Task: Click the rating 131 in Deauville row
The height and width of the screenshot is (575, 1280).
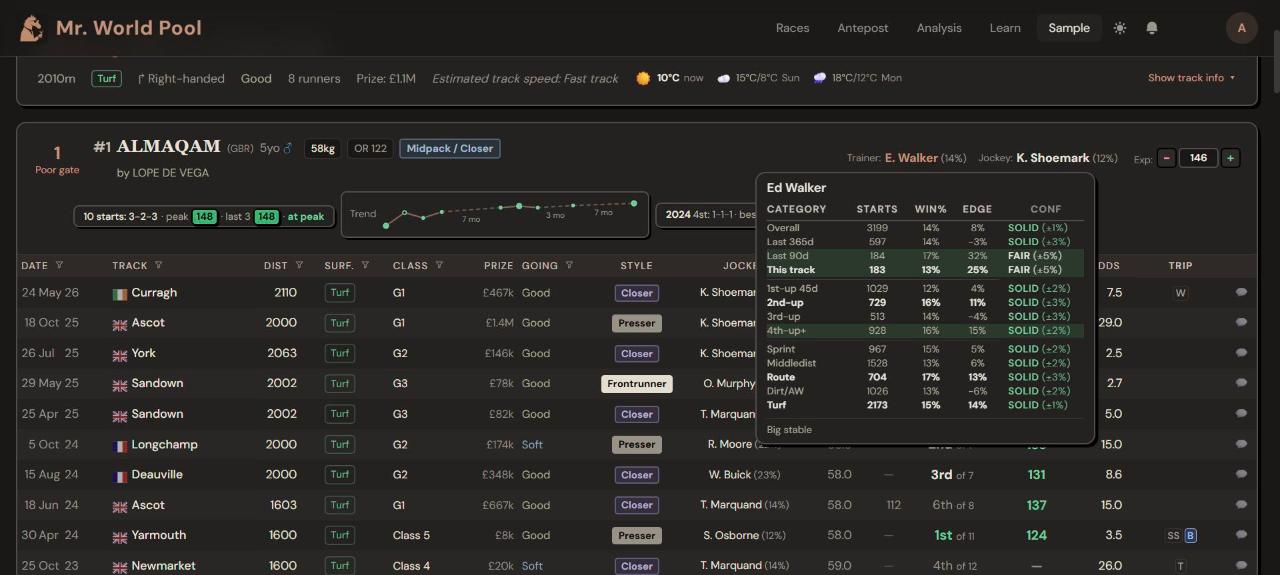Action: 1036,475
